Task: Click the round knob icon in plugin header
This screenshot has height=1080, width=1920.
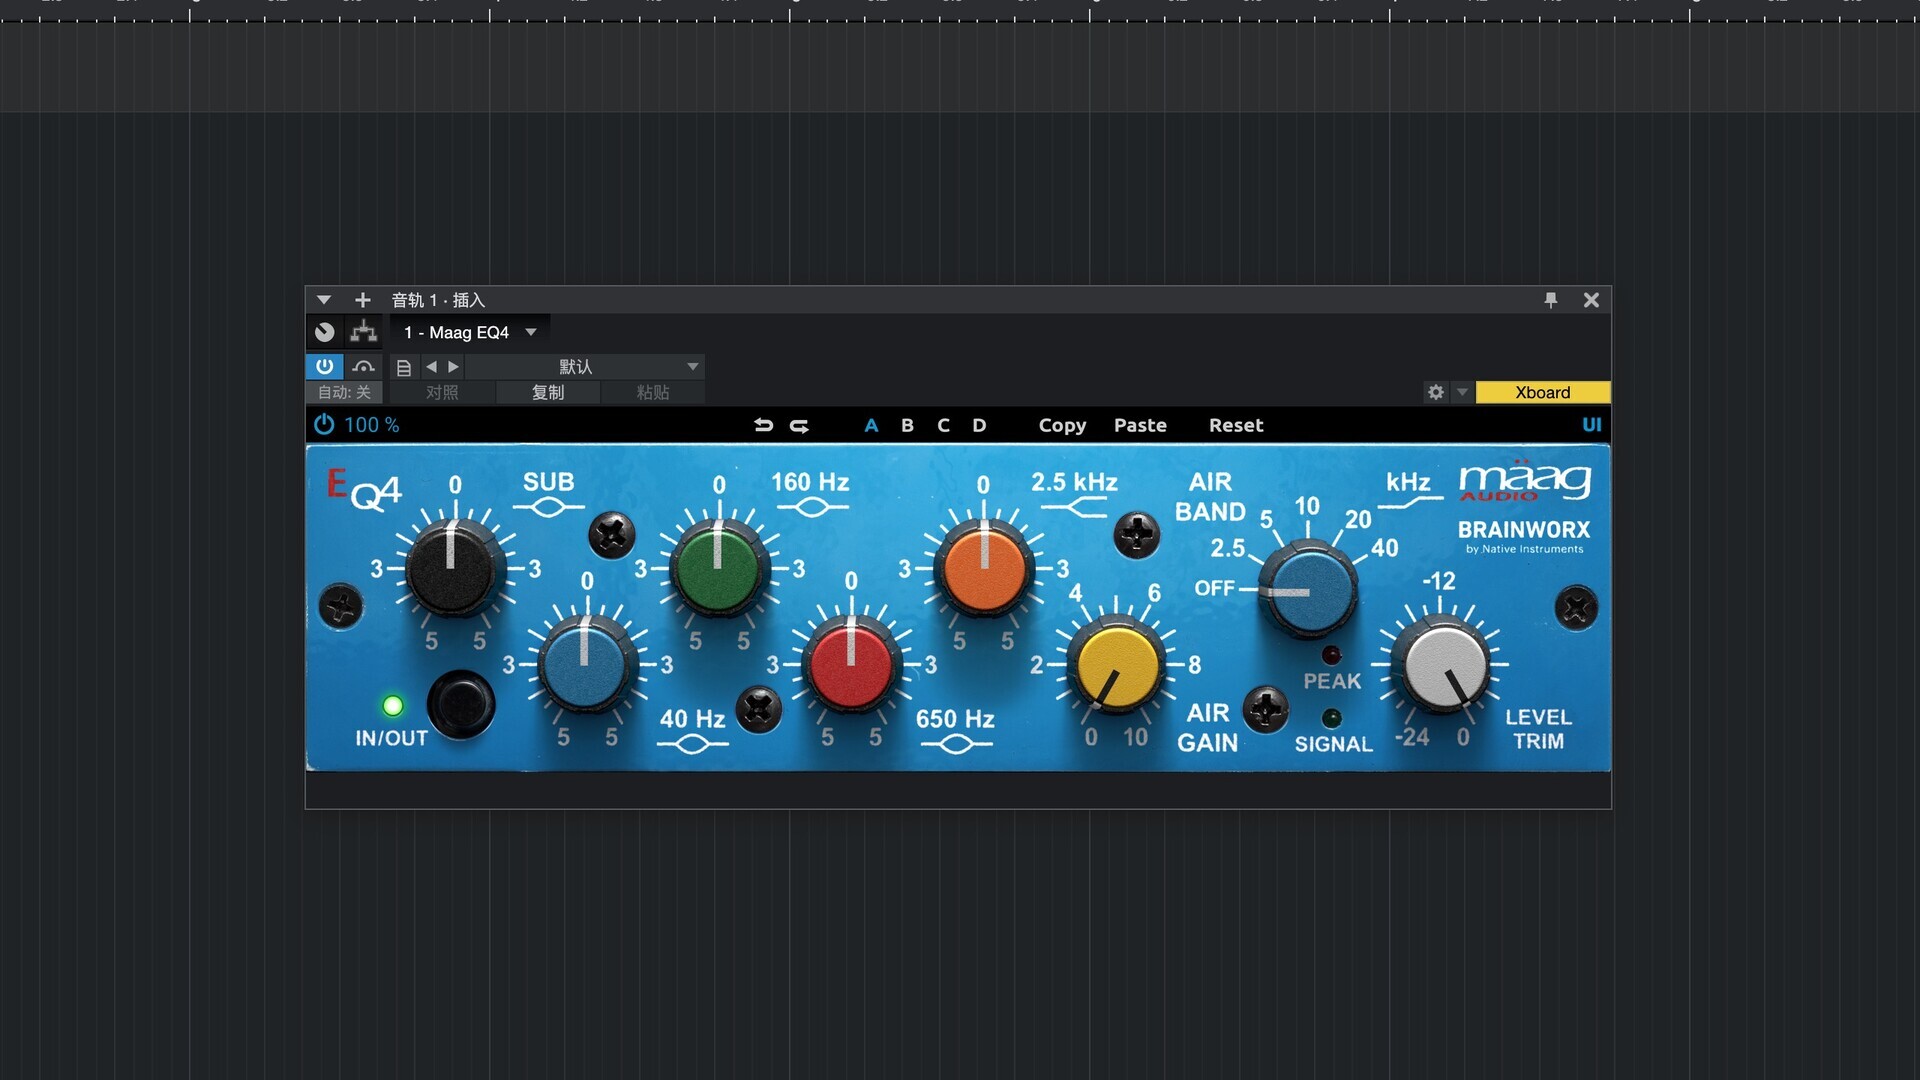Action: coord(324,332)
